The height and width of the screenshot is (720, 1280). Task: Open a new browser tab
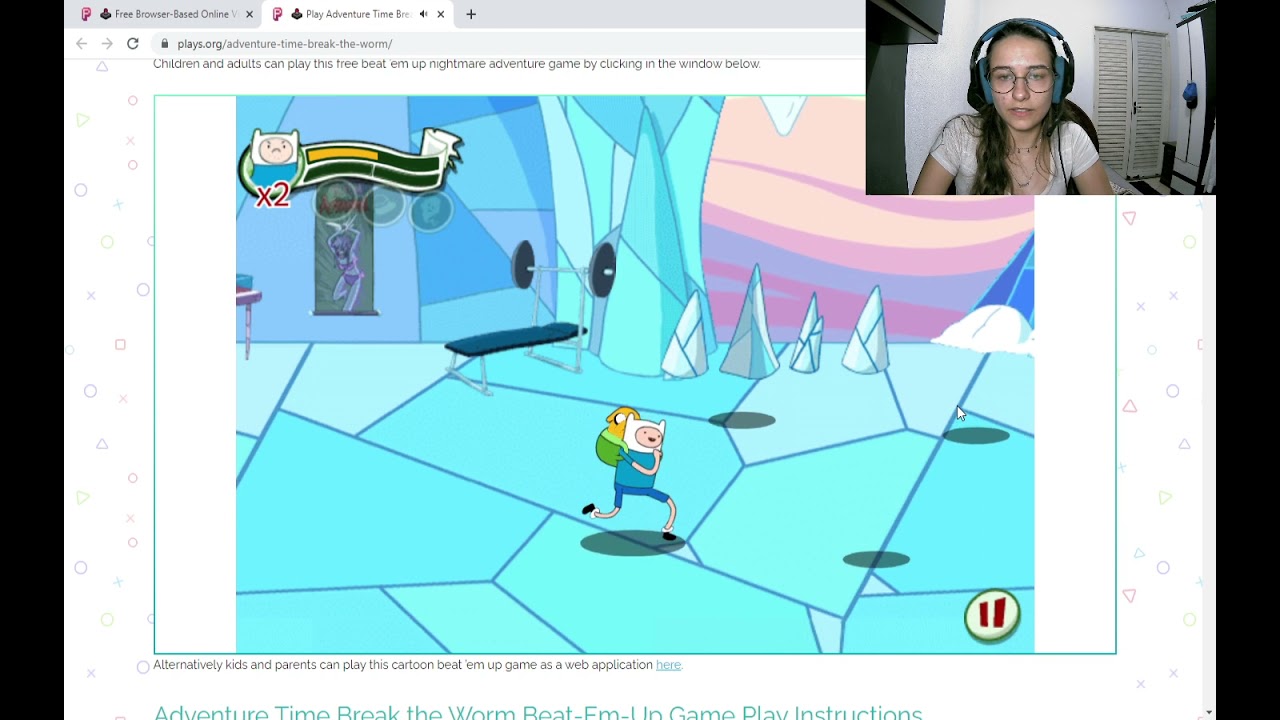pos(471,14)
